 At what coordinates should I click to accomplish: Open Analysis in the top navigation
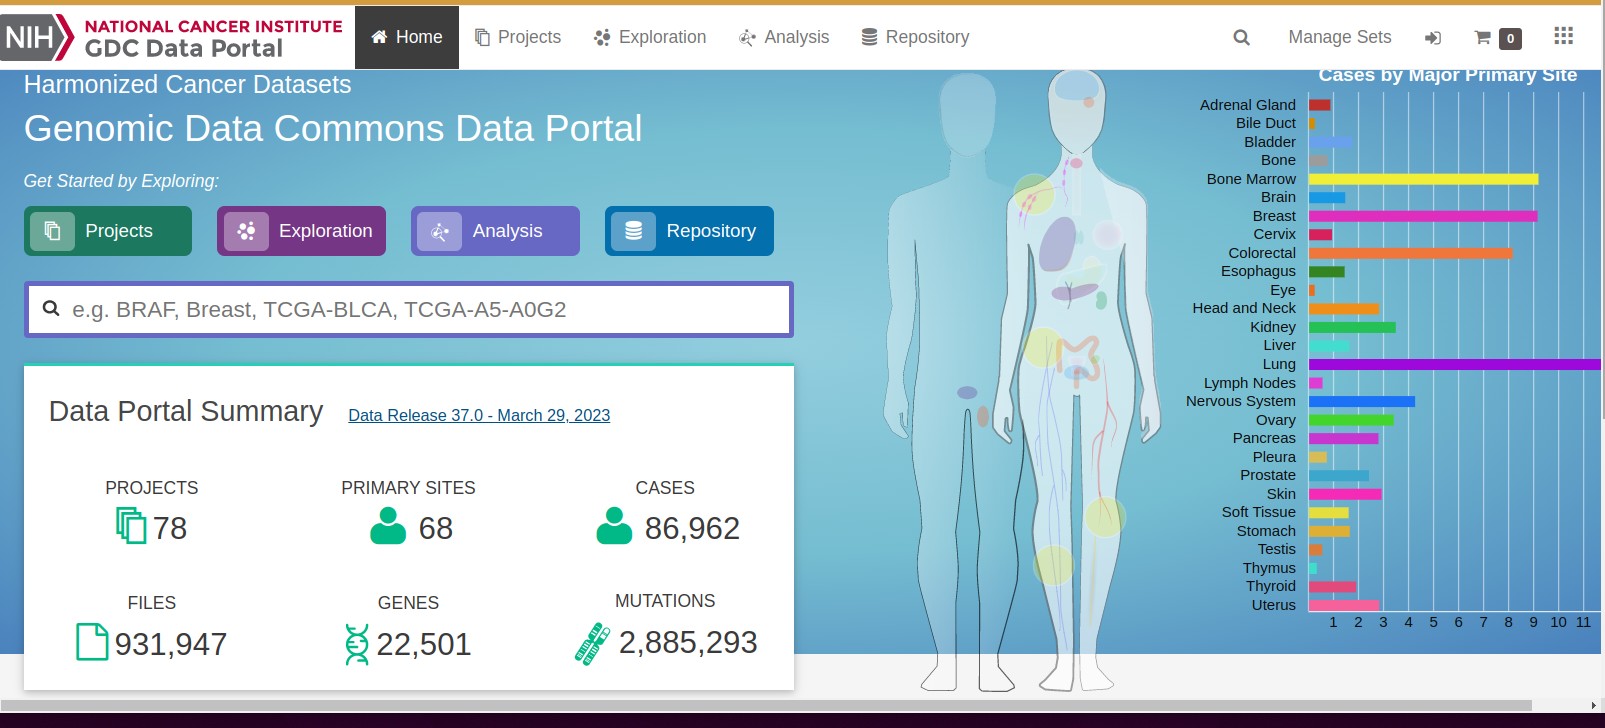pos(784,37)
